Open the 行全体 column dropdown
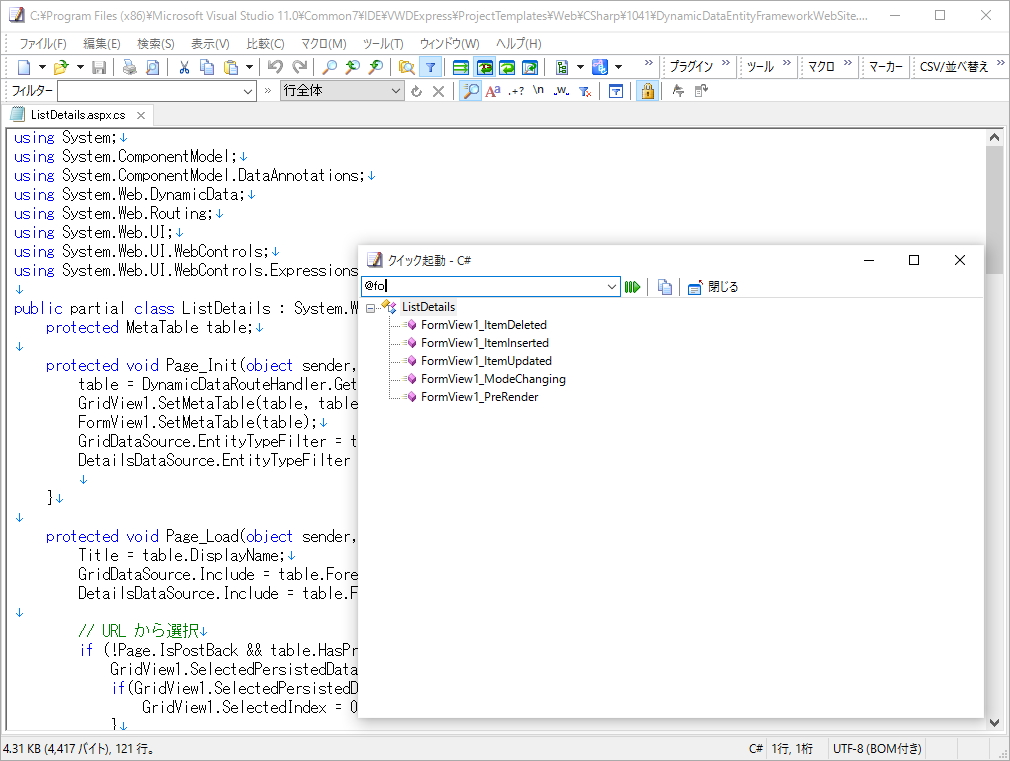This screenshot has height=761, width=1010. (395, 91)
